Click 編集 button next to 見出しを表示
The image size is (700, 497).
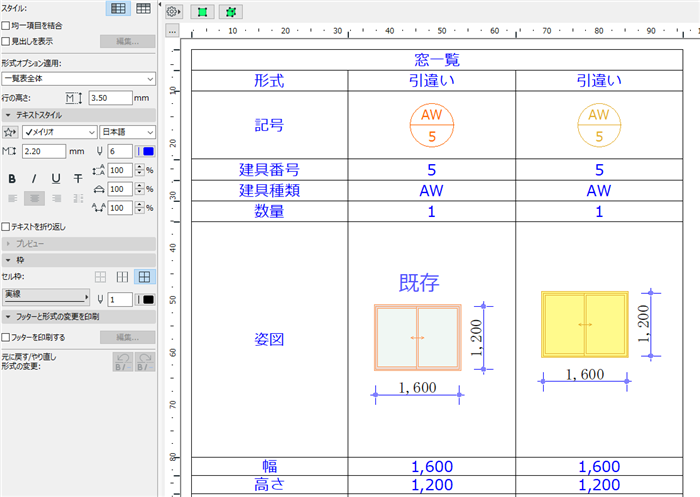click(x=128, y=41)
